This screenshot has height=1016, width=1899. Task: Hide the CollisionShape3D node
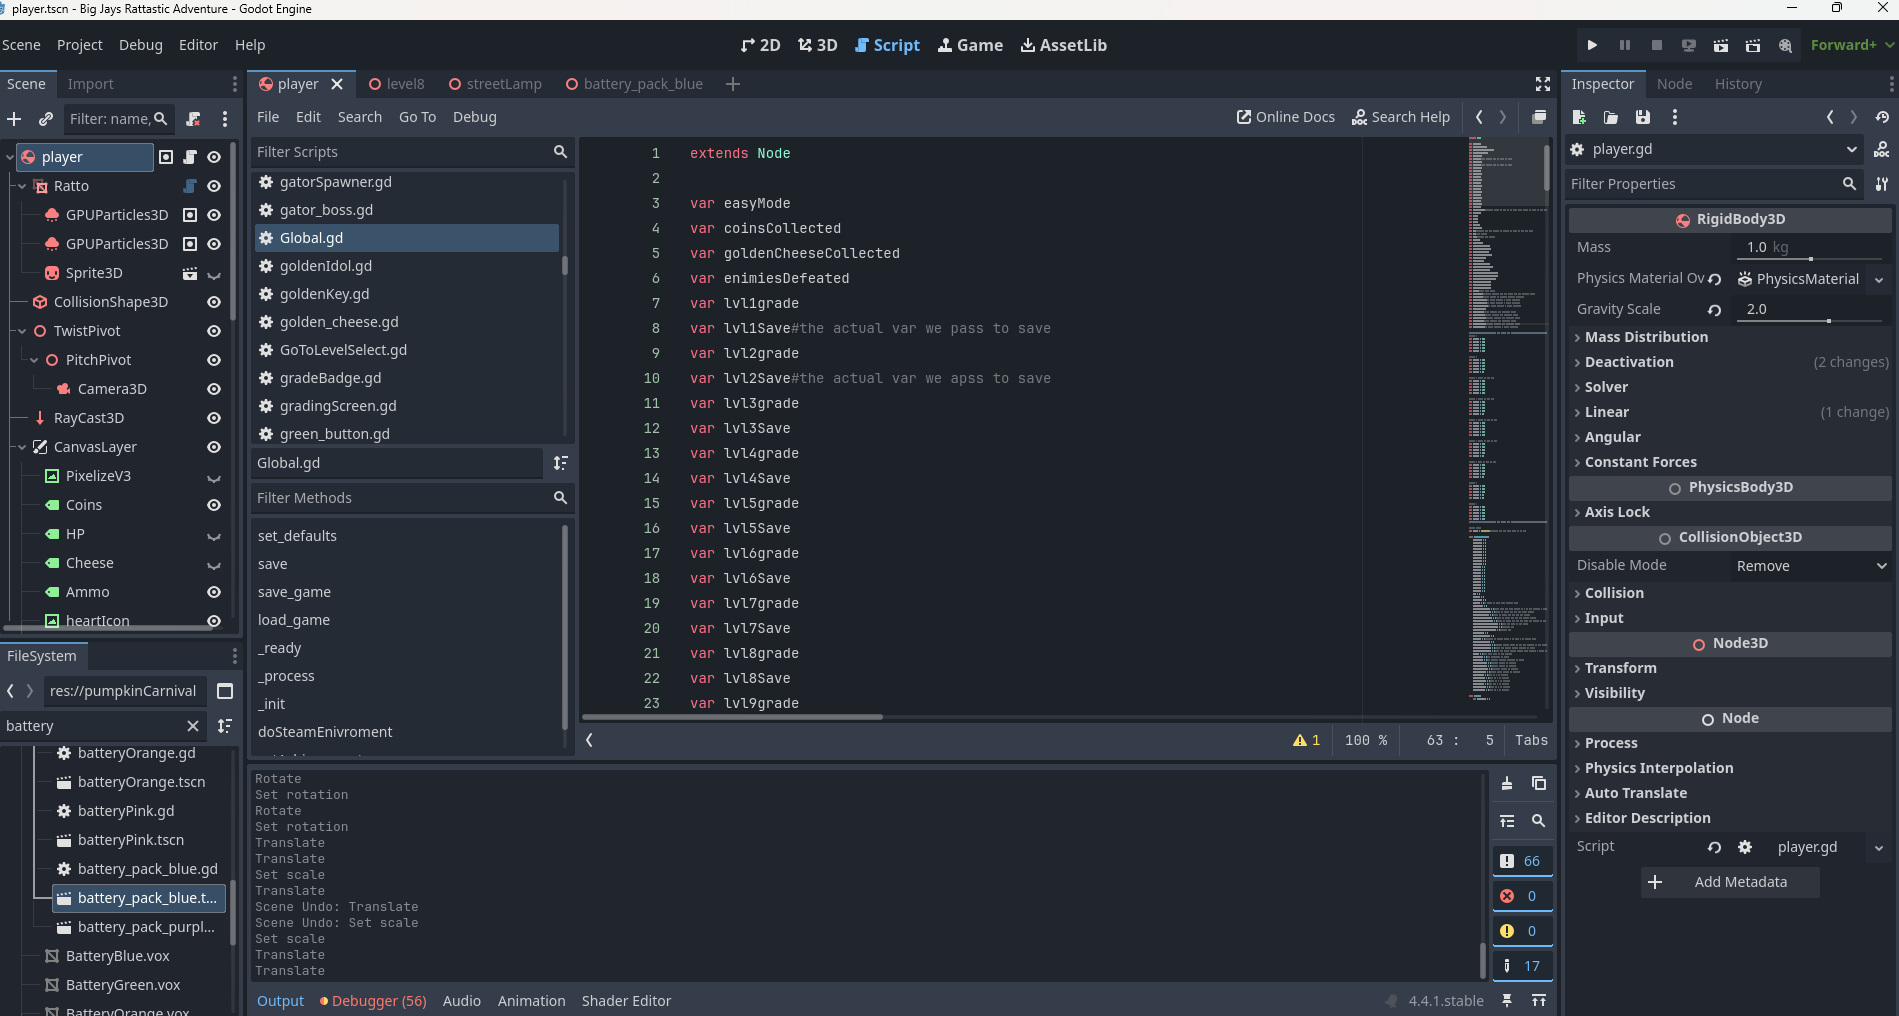(x=214, y=302)
